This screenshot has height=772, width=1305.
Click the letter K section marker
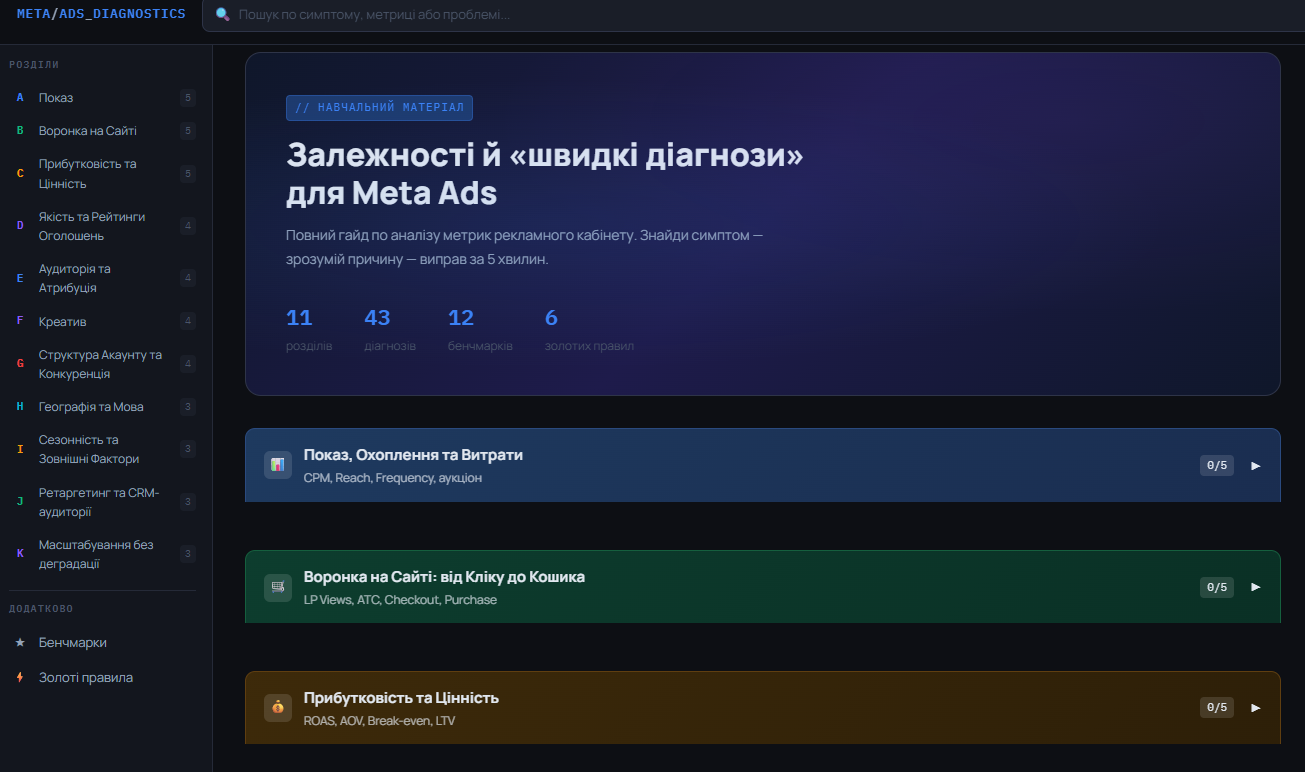pyautogui.click(x=20, y=554)
